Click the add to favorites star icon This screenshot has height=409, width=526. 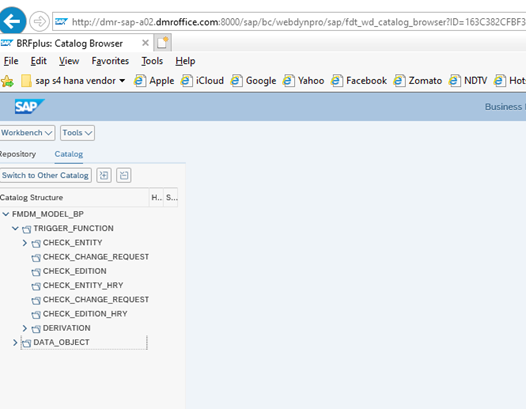pos(7,81)
